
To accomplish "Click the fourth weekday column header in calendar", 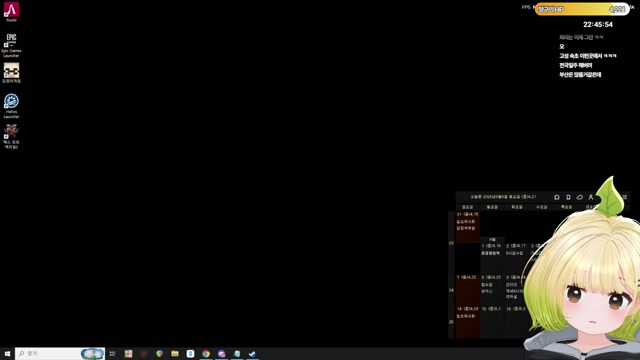I will click(542, 207).
